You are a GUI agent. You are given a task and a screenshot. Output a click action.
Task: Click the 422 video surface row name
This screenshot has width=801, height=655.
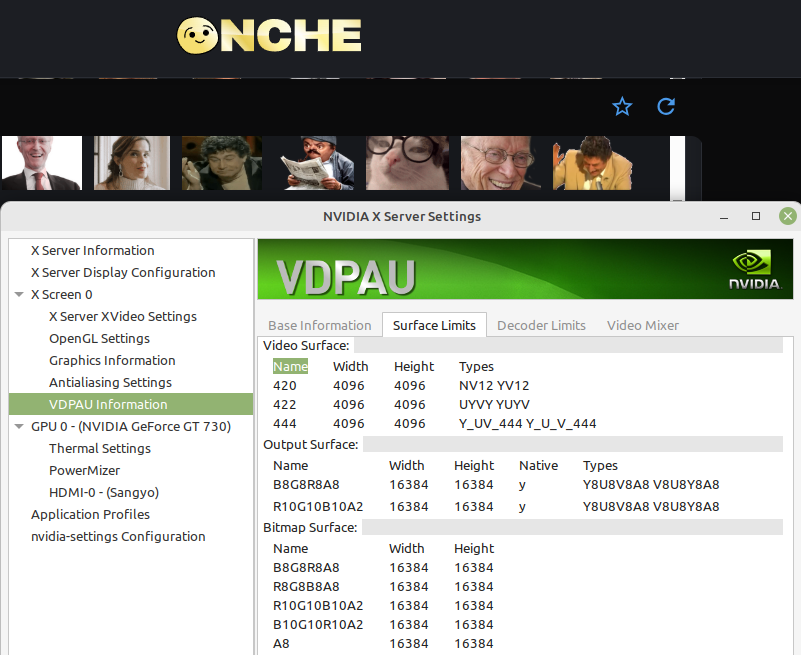coord(285,404)
